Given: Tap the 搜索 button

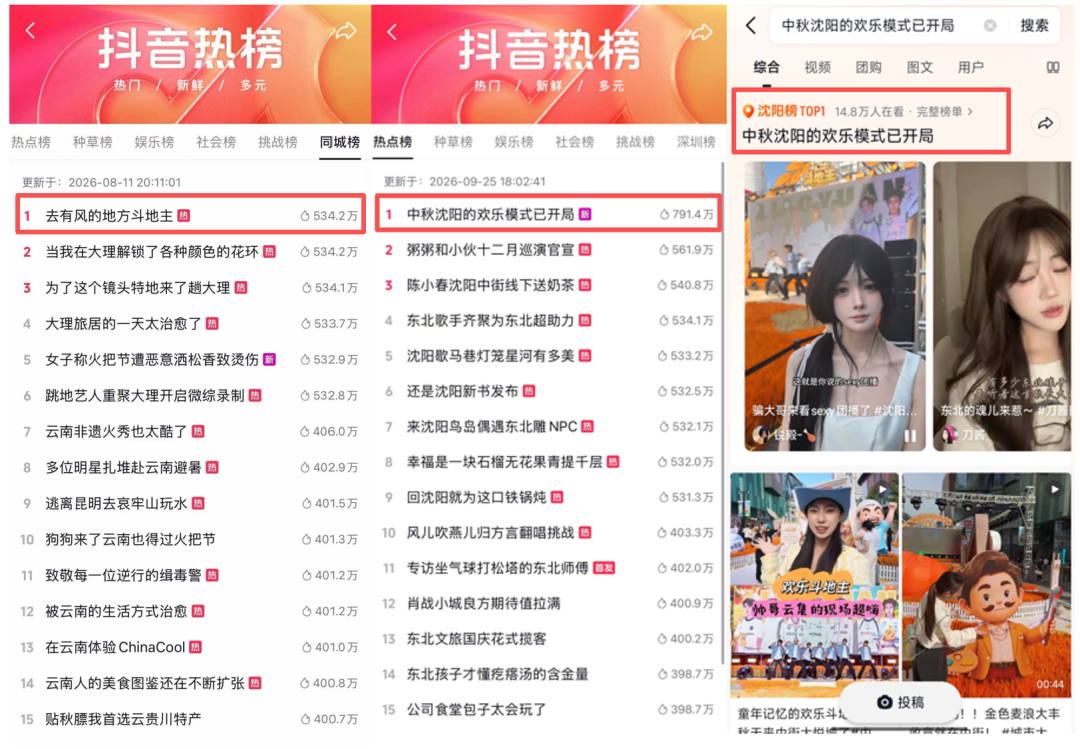Looking at the screenshot, I should (1034, 25).
